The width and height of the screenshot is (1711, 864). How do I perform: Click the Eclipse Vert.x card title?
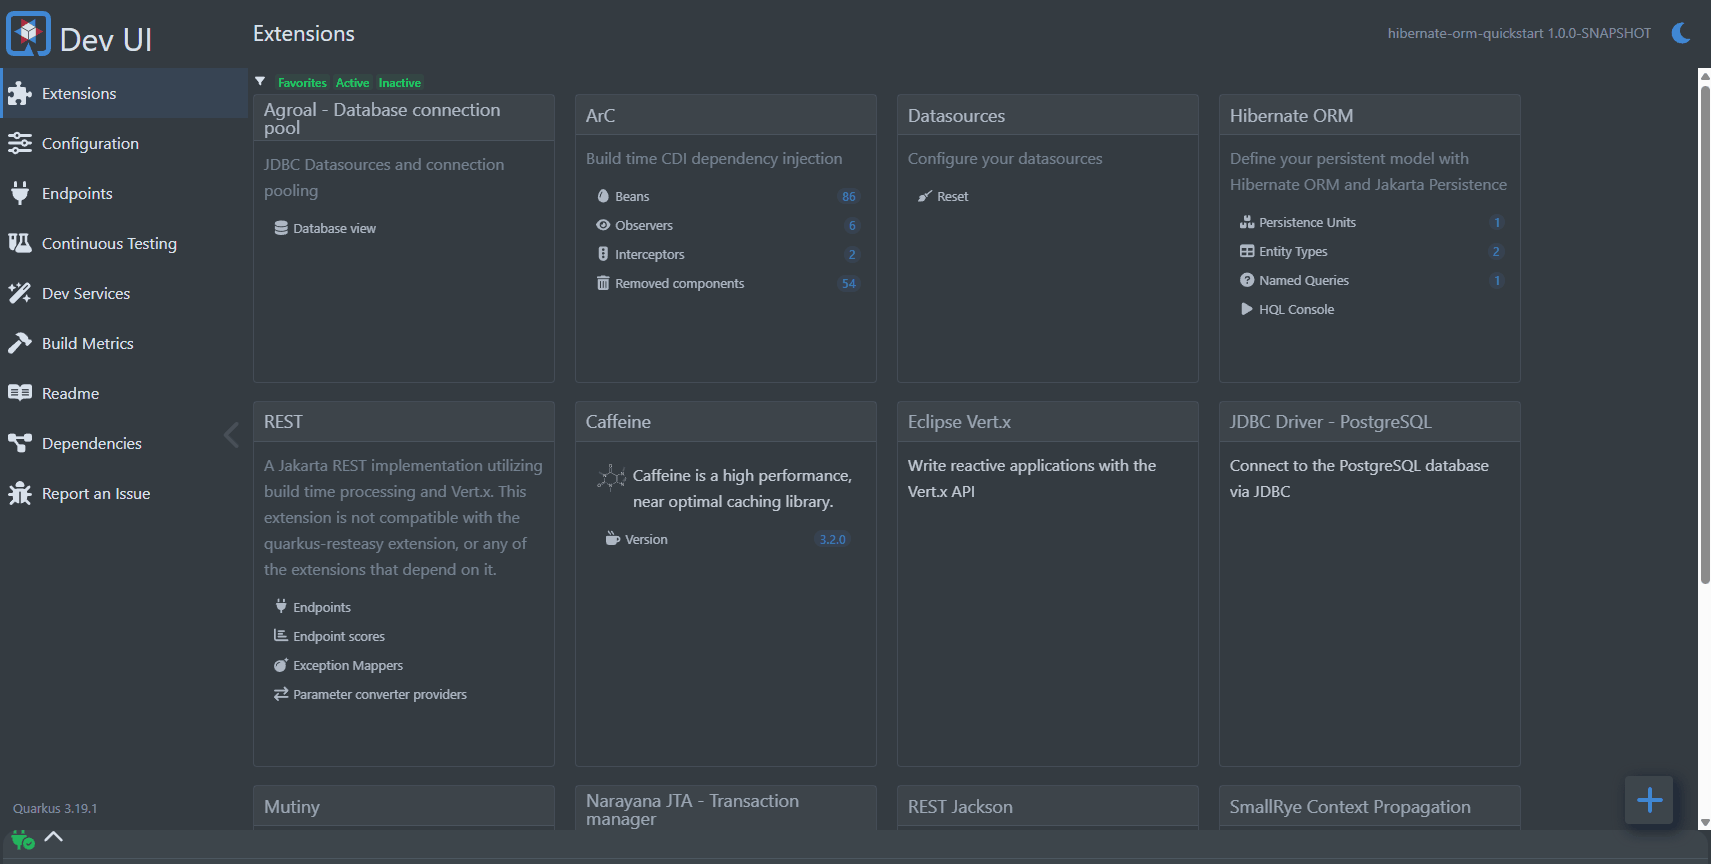[959, 422]
